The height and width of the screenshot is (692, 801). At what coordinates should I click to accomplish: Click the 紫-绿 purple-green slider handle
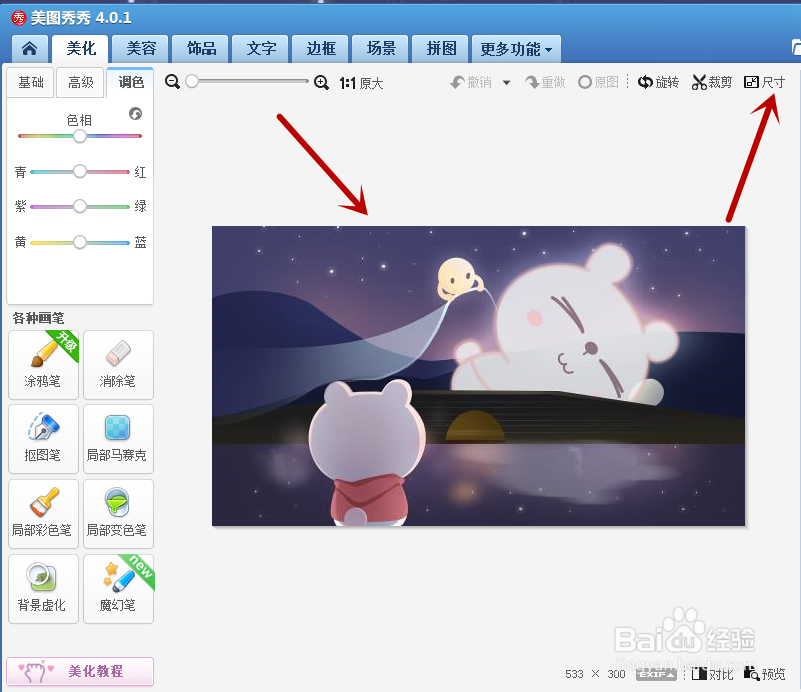80,206
